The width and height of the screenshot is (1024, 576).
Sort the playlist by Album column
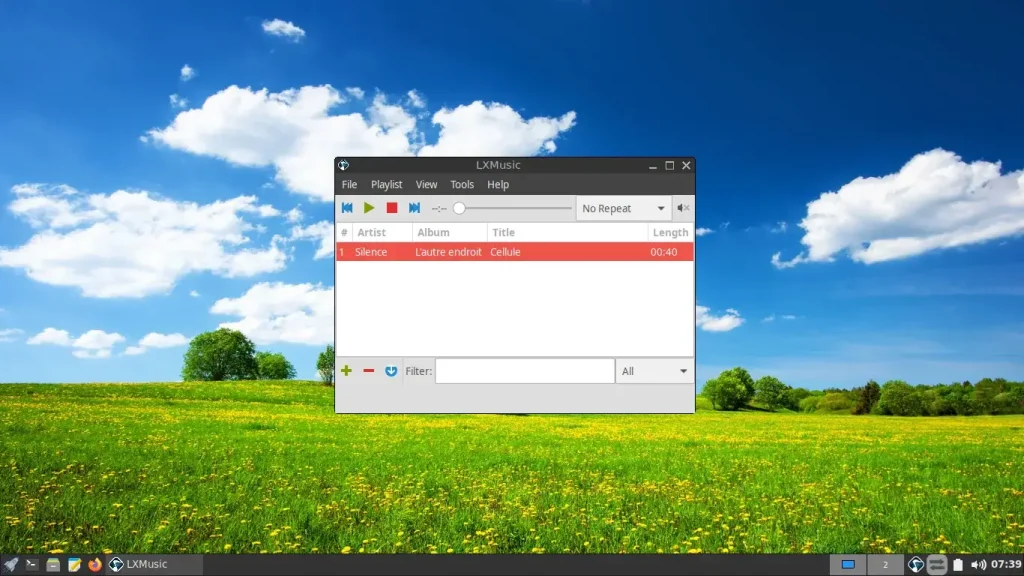pos(449,232)
